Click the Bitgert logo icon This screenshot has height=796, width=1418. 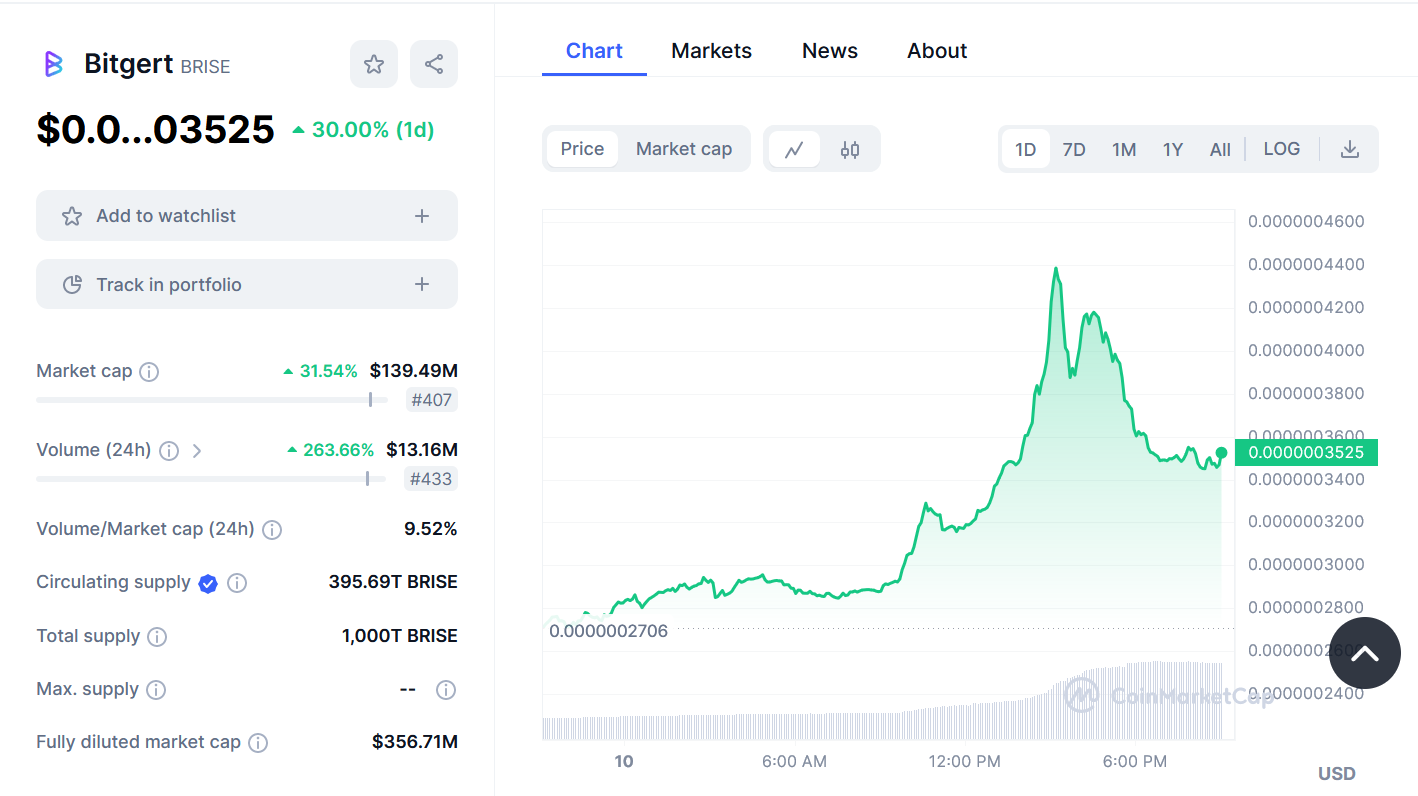[x=53, y=65]
